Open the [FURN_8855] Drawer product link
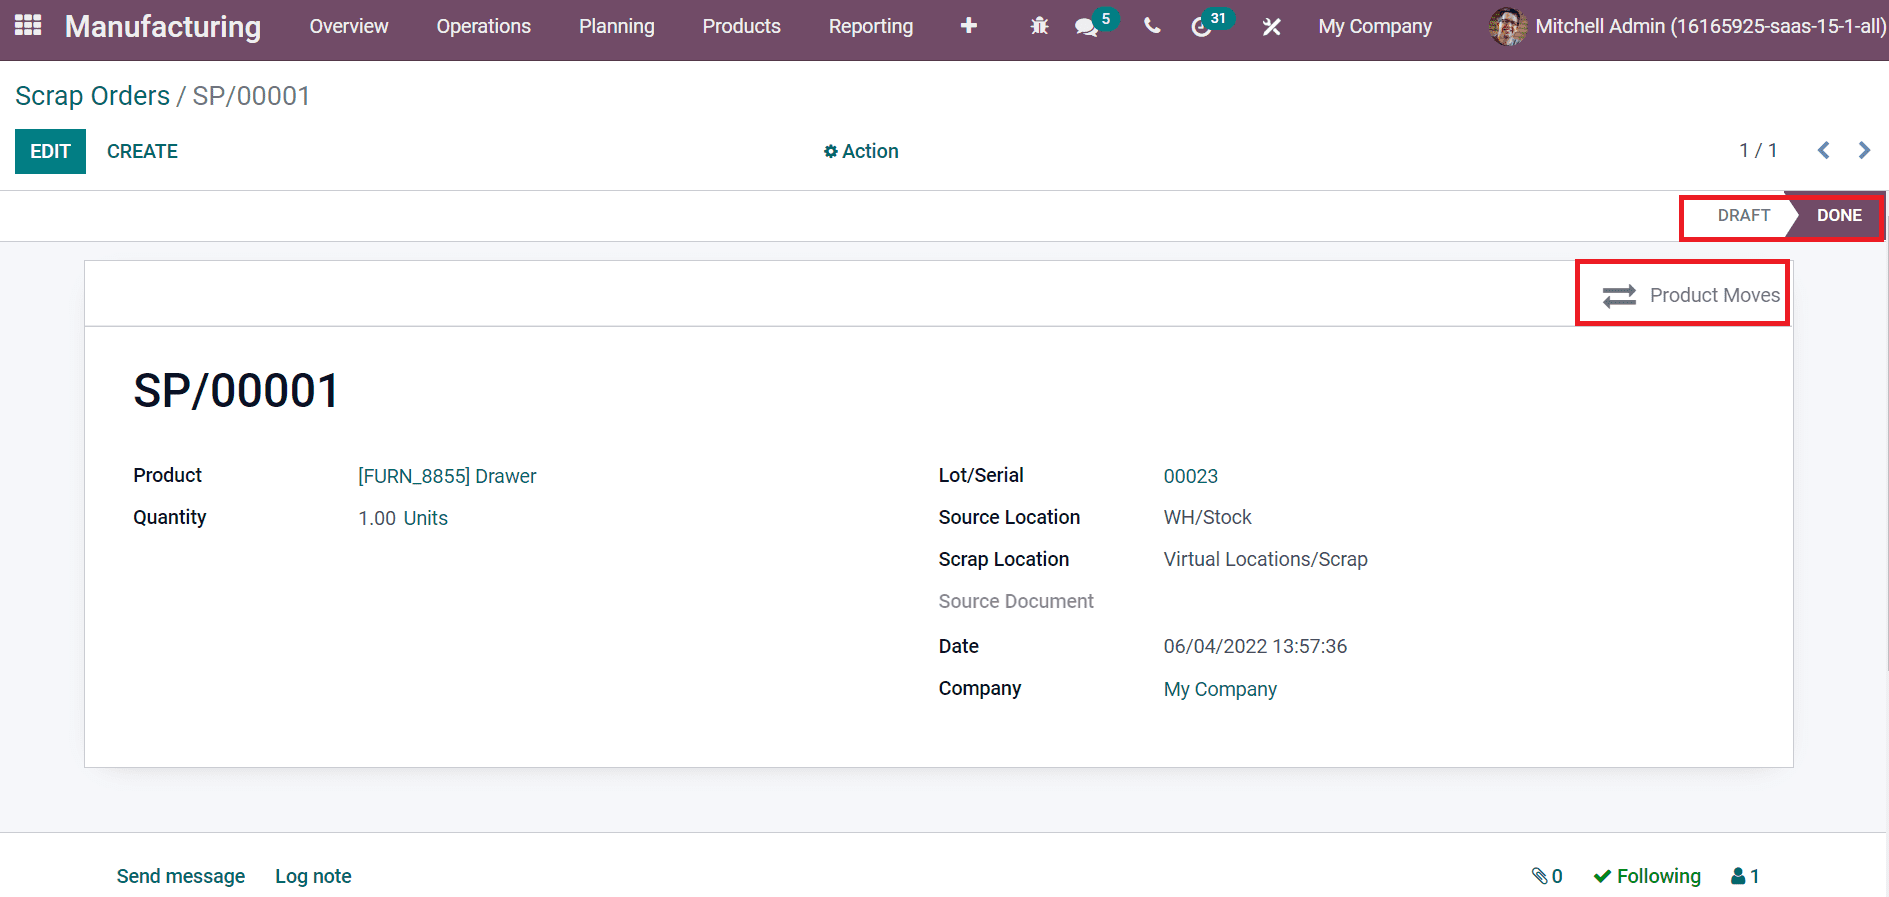Image resolution: width=1889 pixels, height=897 pixels. [447, 476]
